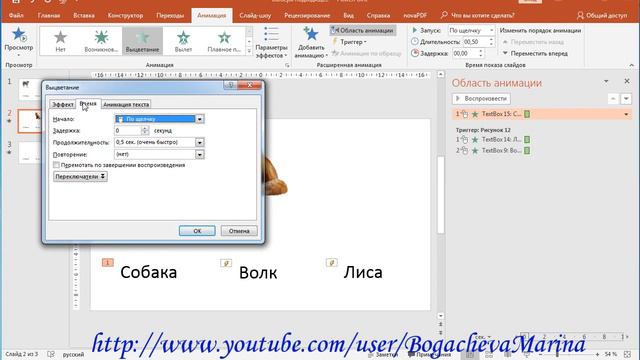Image resolution: width=640 pixels, height=360 pixels.
Task: Select the Вылет animation effect
Action: (183, 41)
